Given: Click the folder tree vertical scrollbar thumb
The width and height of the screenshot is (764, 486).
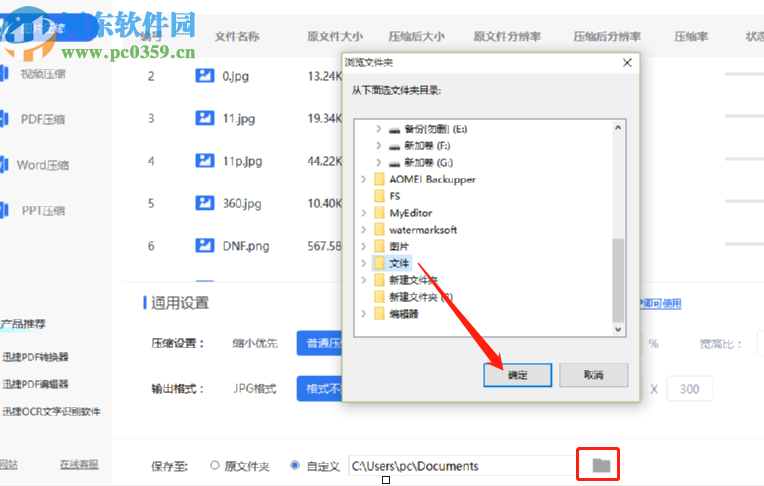Looking at the screenshot, I should pos(618,280).
